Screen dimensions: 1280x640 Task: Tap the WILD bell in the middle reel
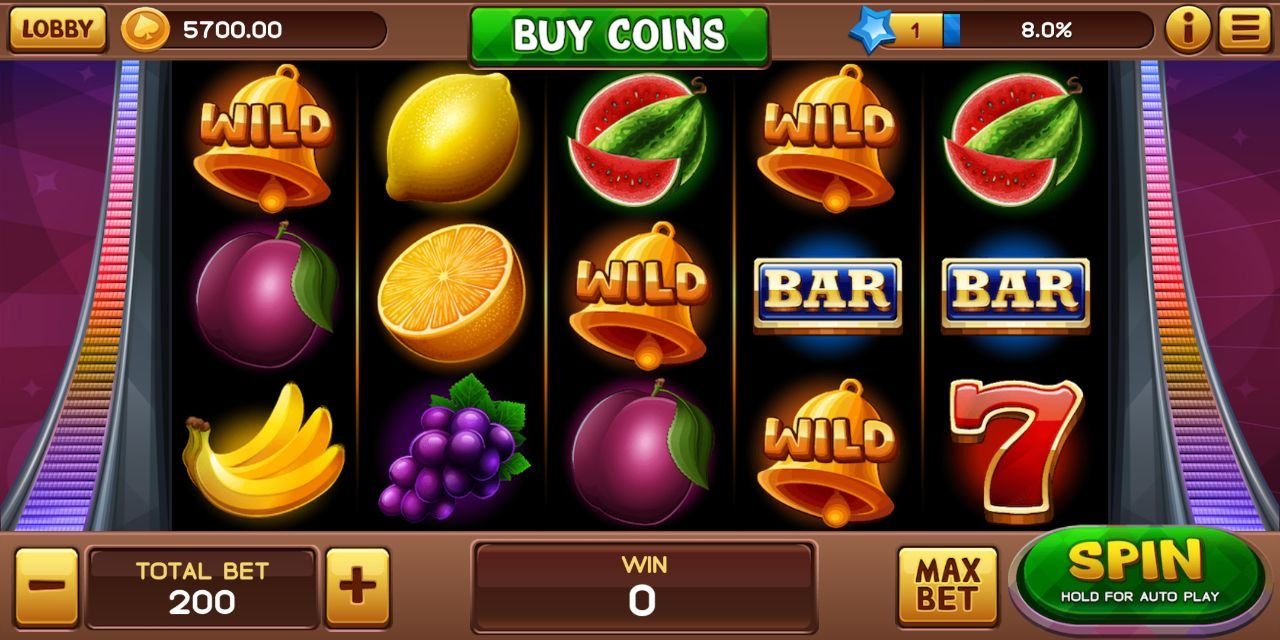640,295
